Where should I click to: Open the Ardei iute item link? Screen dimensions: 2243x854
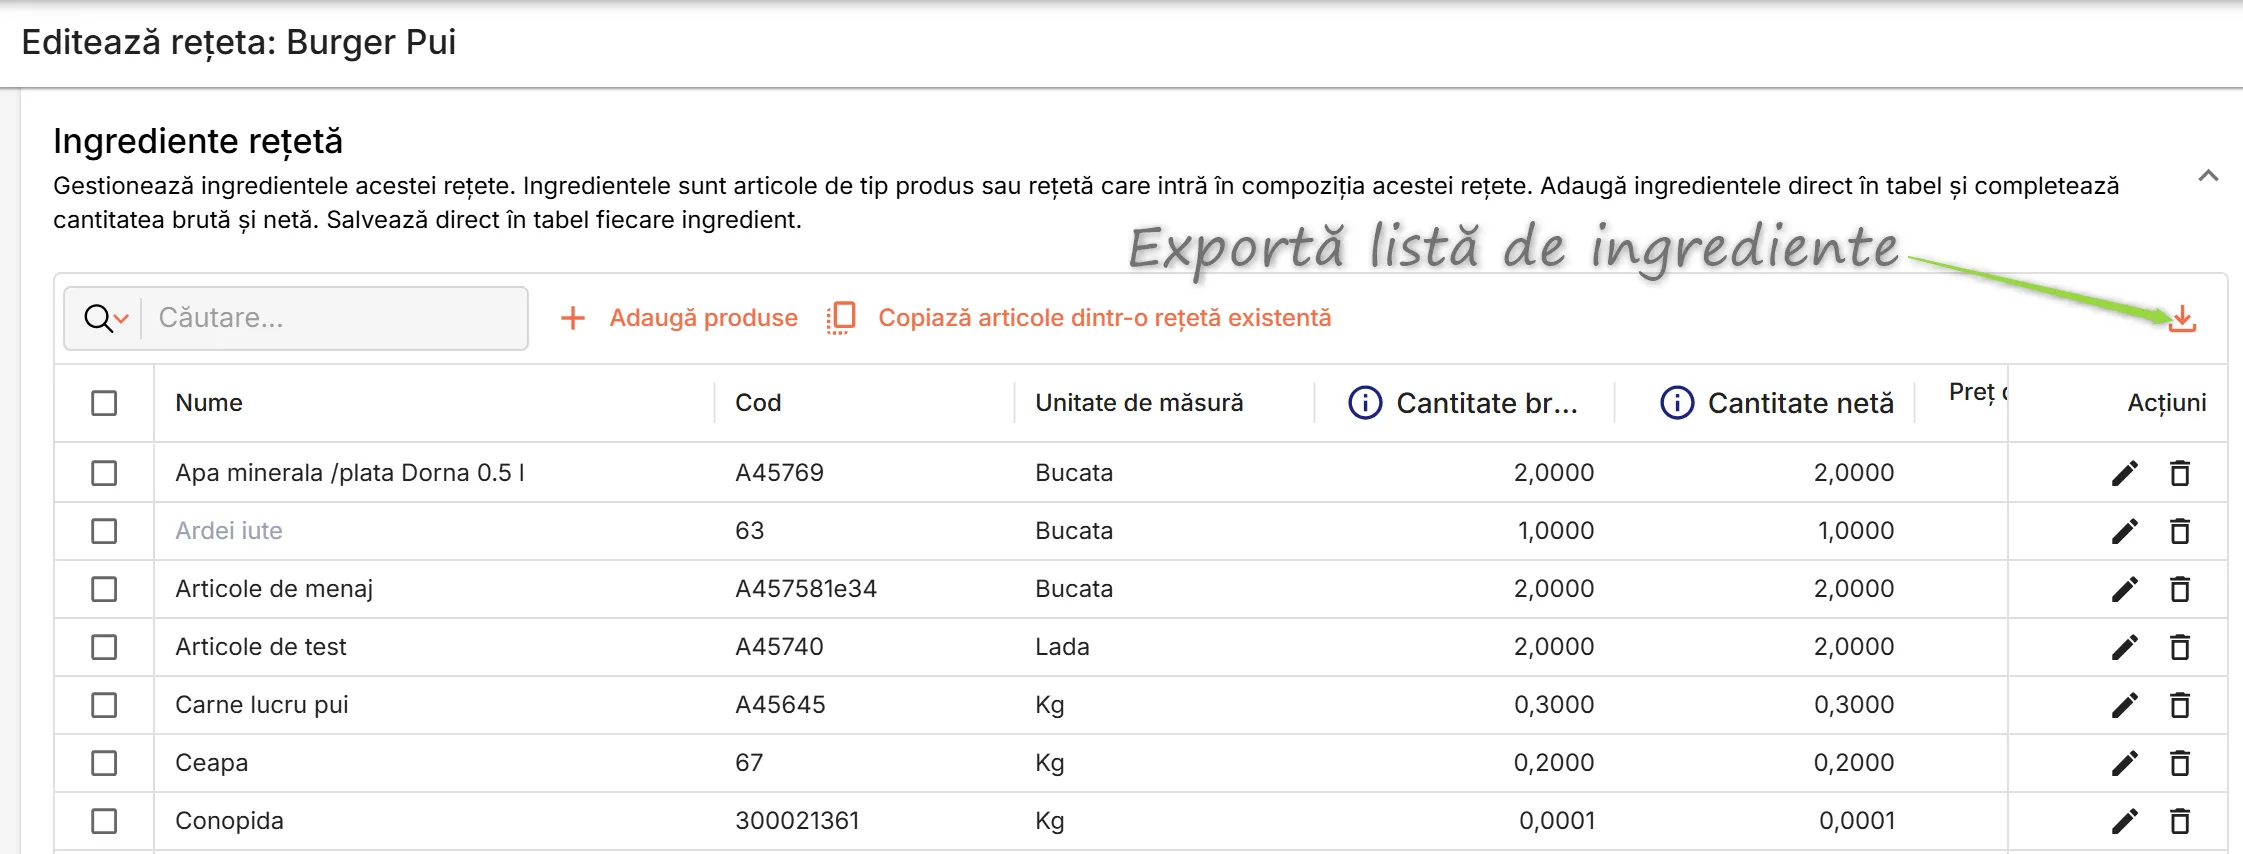point(229,531)
